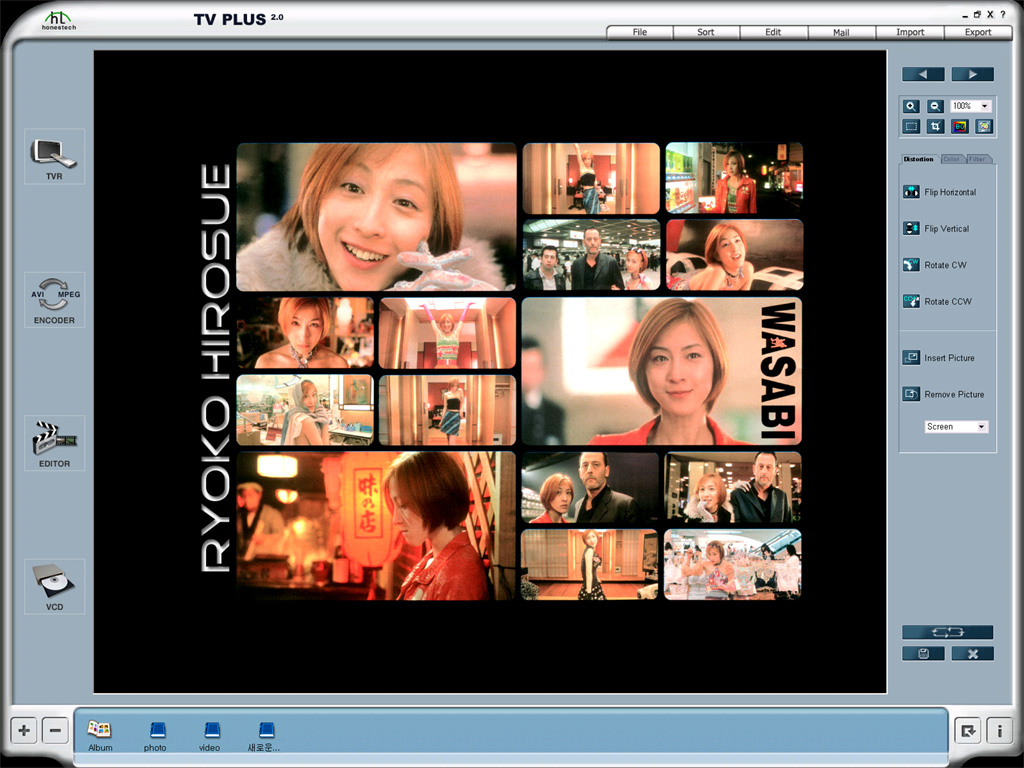Open the Mail menu
This screenshot has width=1024, height=768.
tap(841, 32)
